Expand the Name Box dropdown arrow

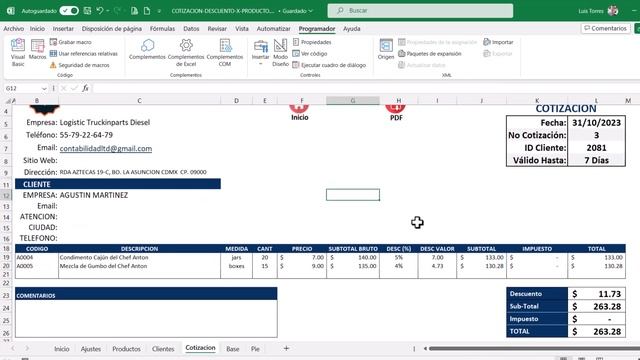(x=44, y=89)
